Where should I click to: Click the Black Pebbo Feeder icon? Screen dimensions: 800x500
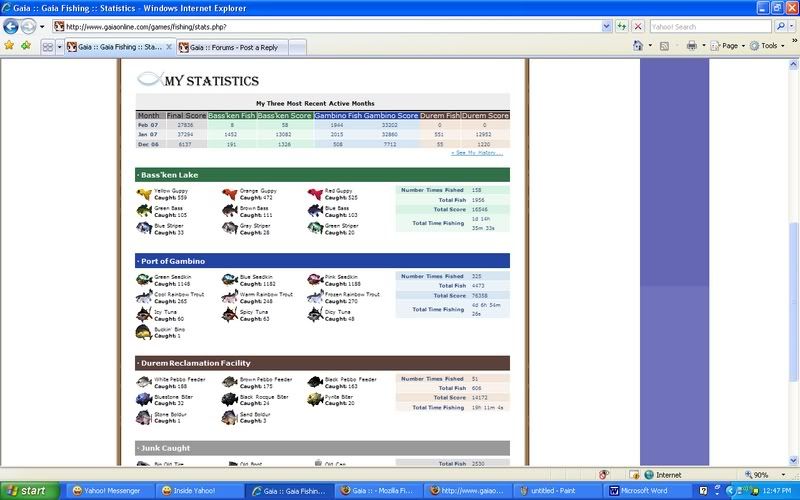[x=315, y=382]
